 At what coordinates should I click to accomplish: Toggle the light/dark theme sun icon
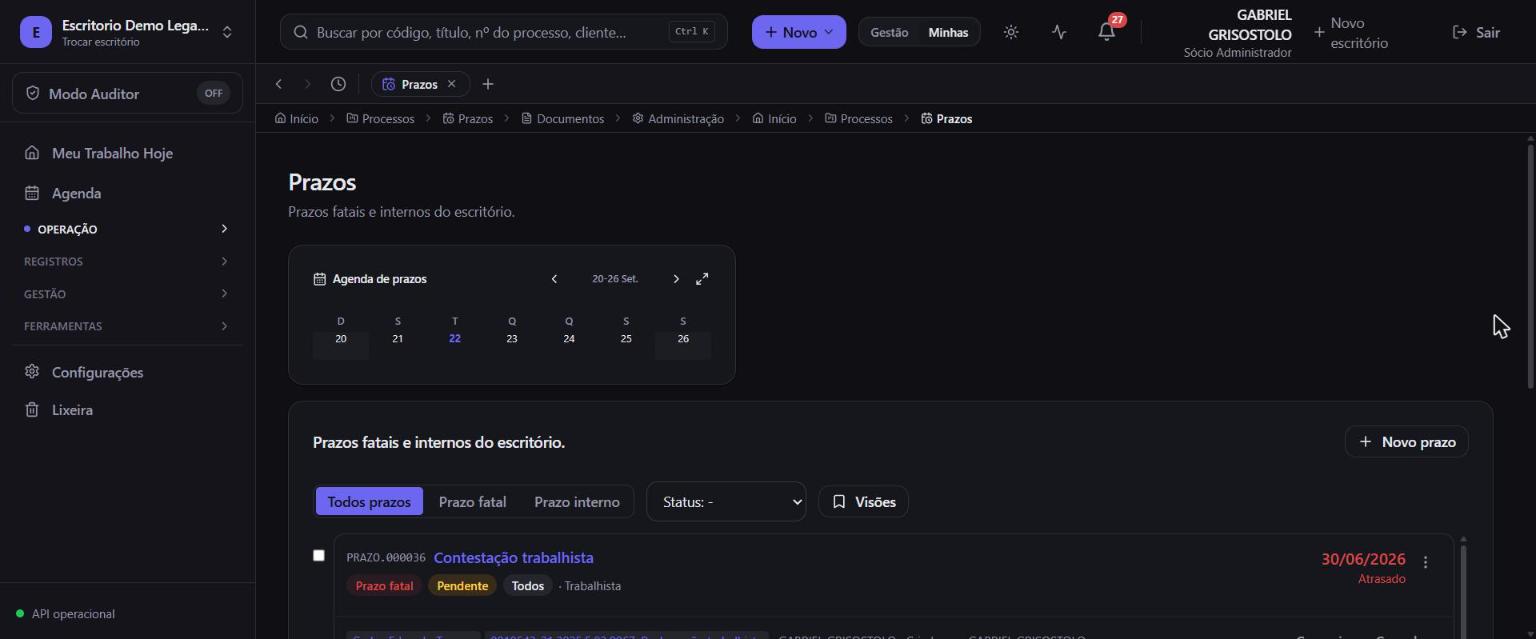(x=1011, y=32)
